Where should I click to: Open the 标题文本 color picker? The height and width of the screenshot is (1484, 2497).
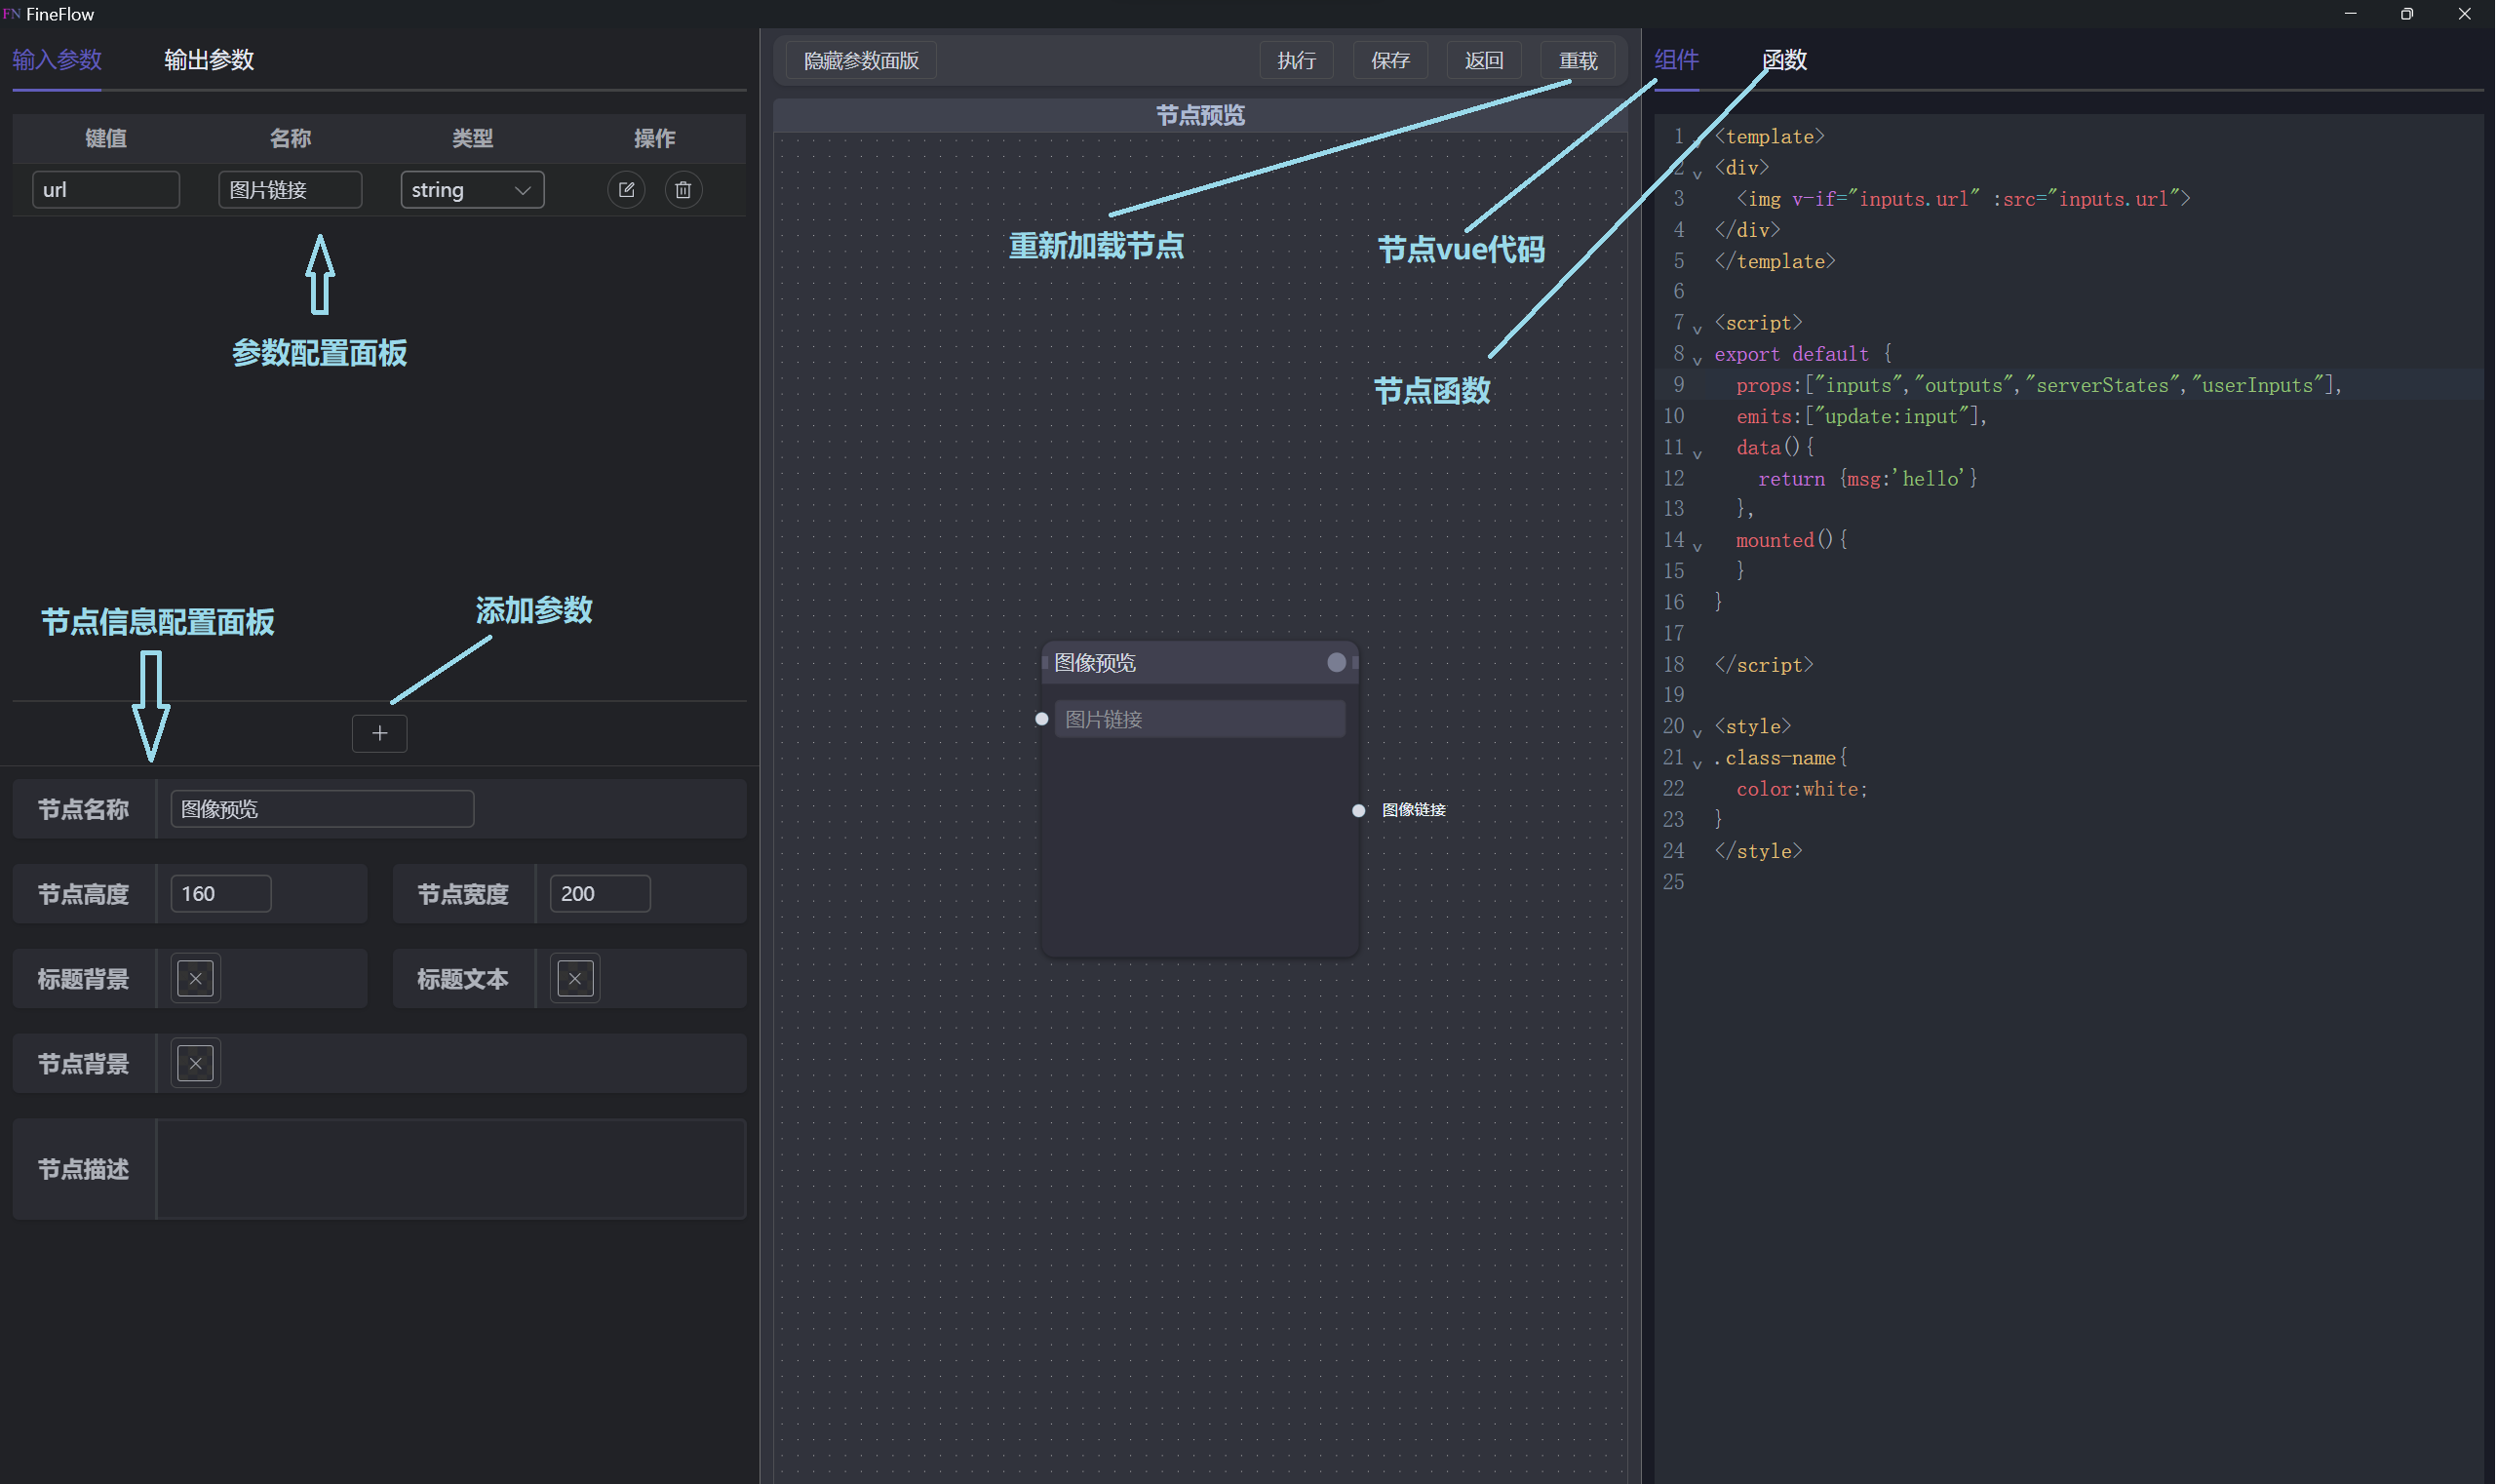tap(575, 979)
